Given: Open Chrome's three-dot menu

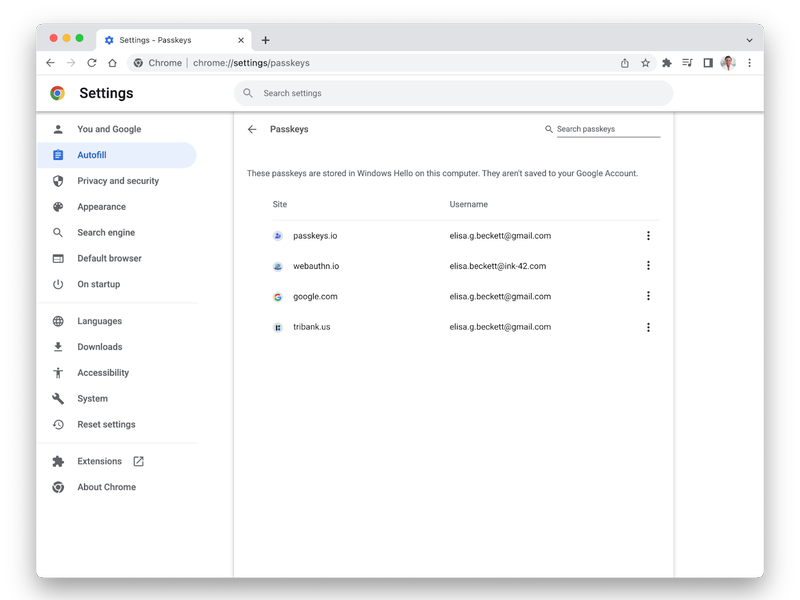Looking at the screenshot, I should click(751, 62).
